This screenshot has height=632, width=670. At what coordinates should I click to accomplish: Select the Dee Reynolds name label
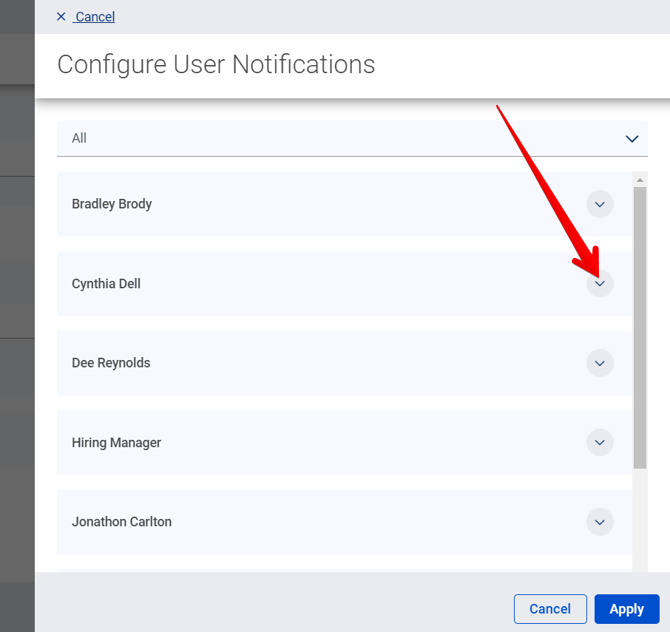click(x=111, y=363)
